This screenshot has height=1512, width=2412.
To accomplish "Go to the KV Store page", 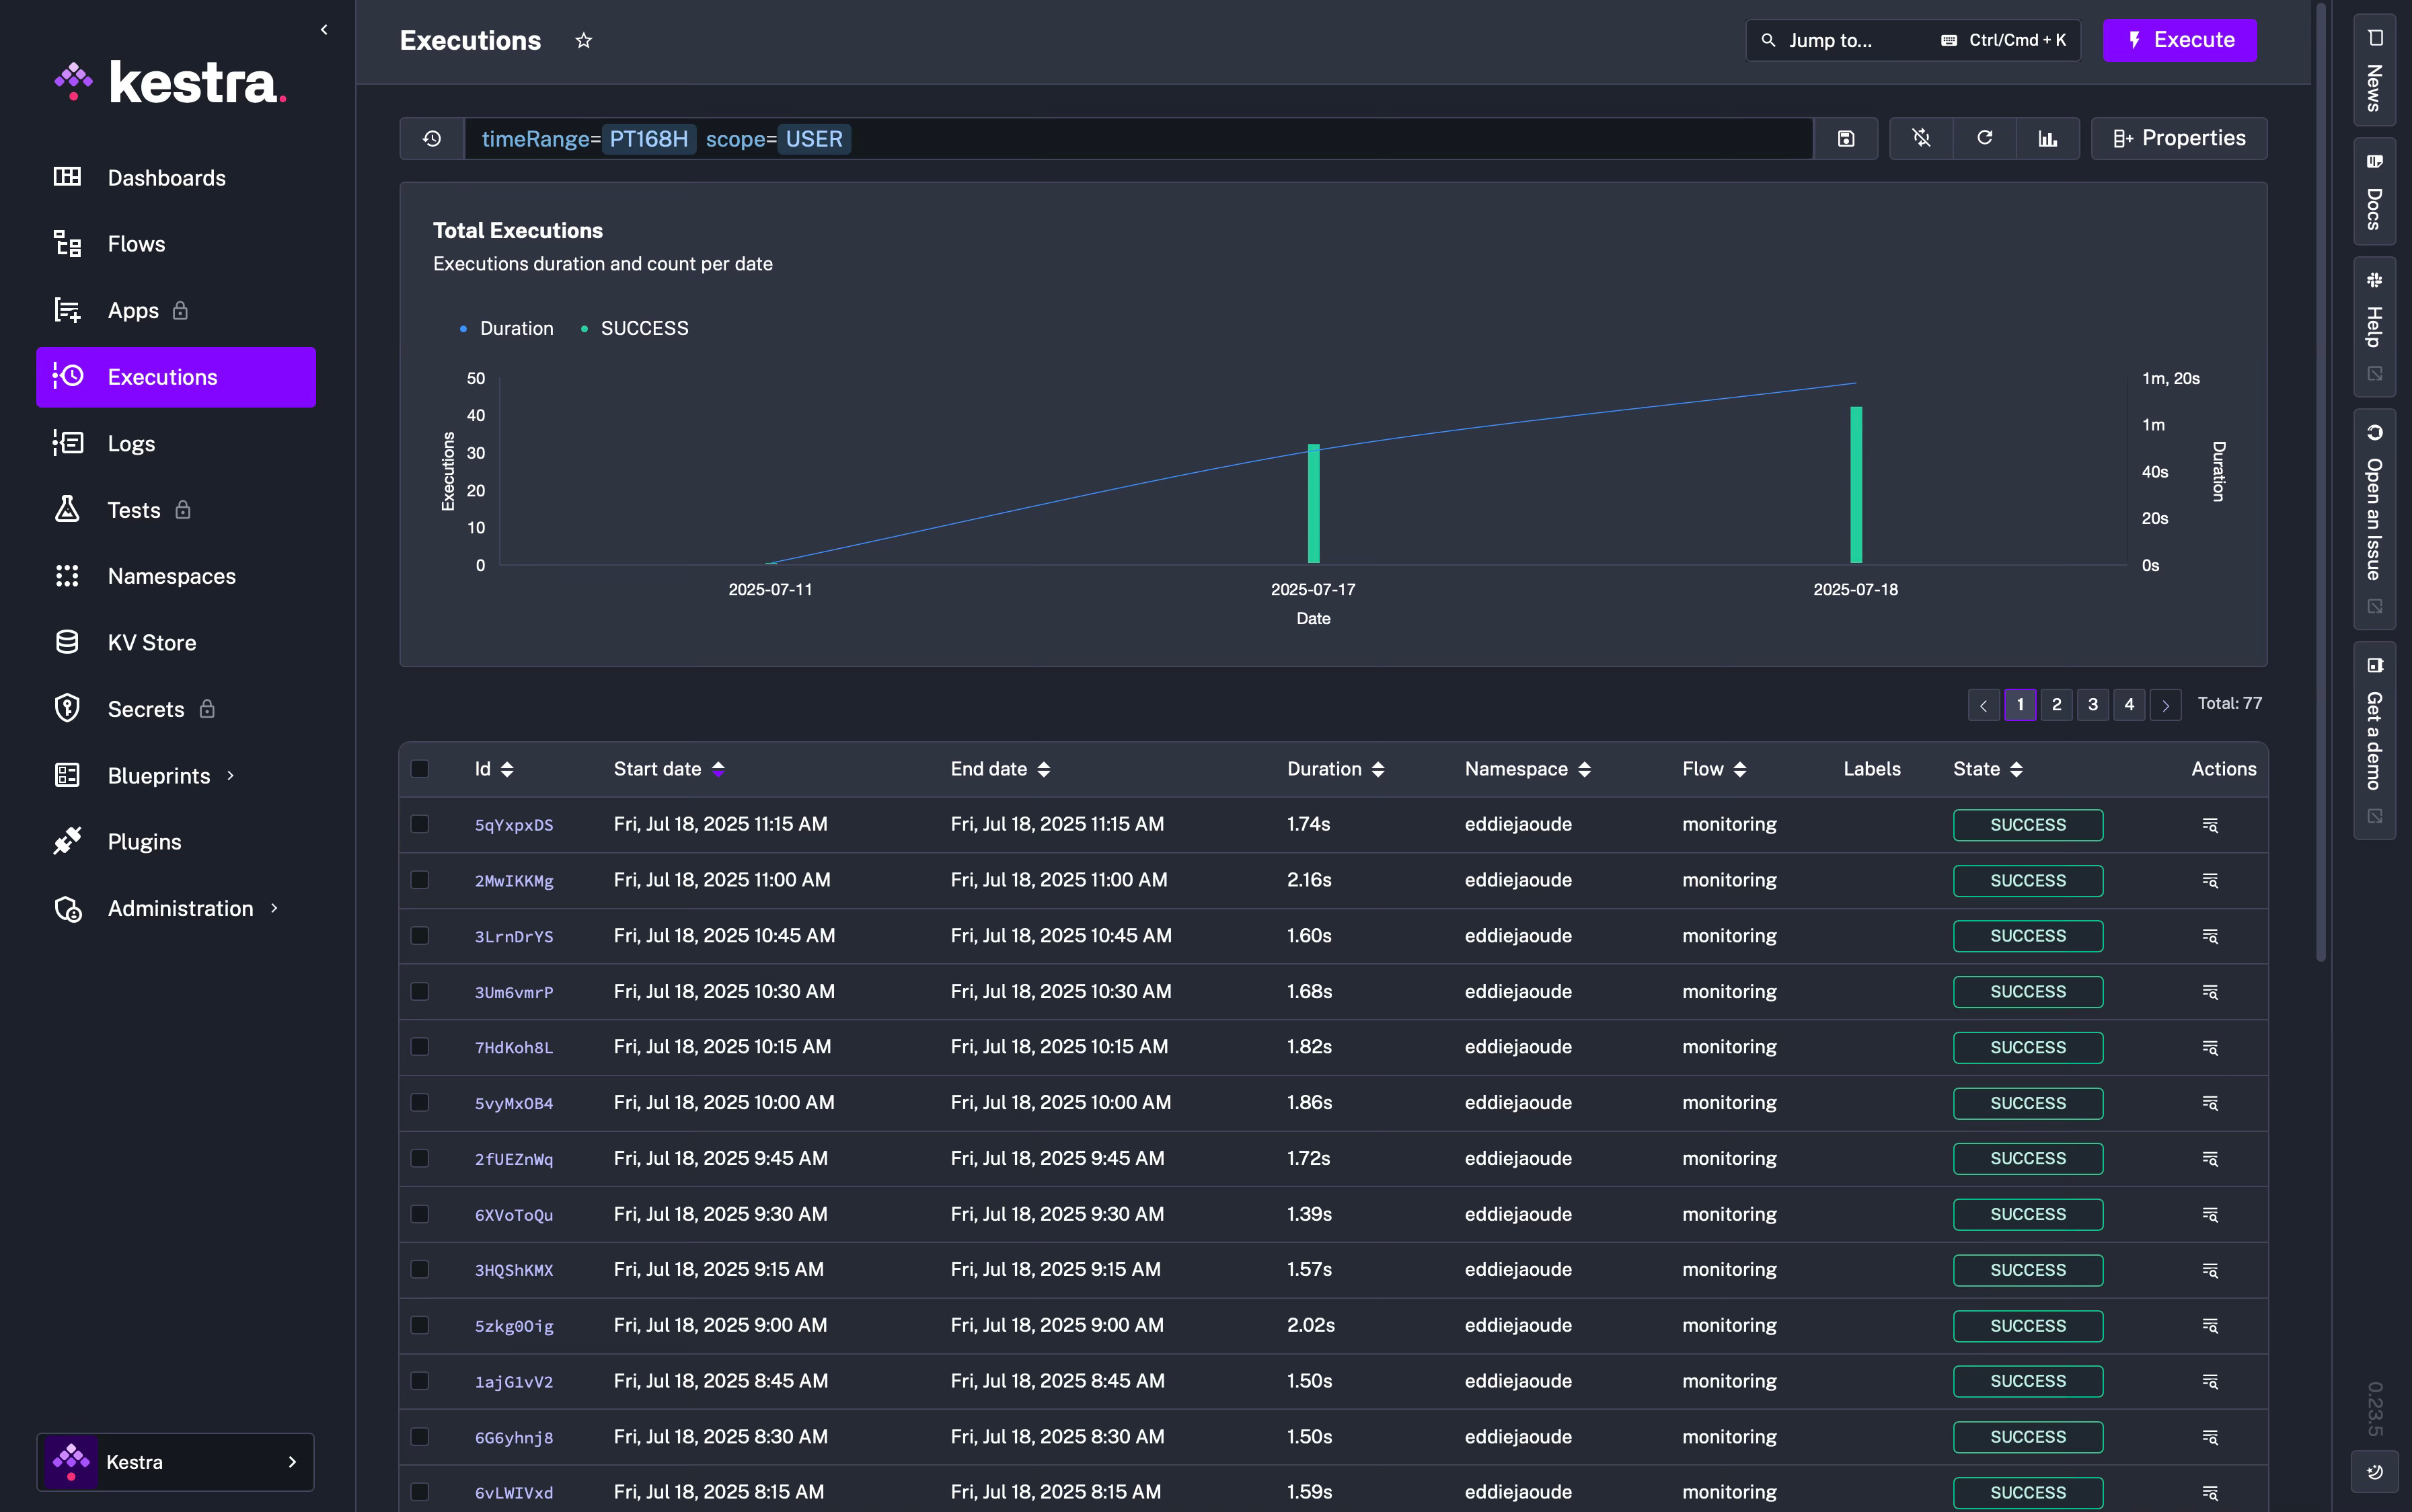I will 152,643.
